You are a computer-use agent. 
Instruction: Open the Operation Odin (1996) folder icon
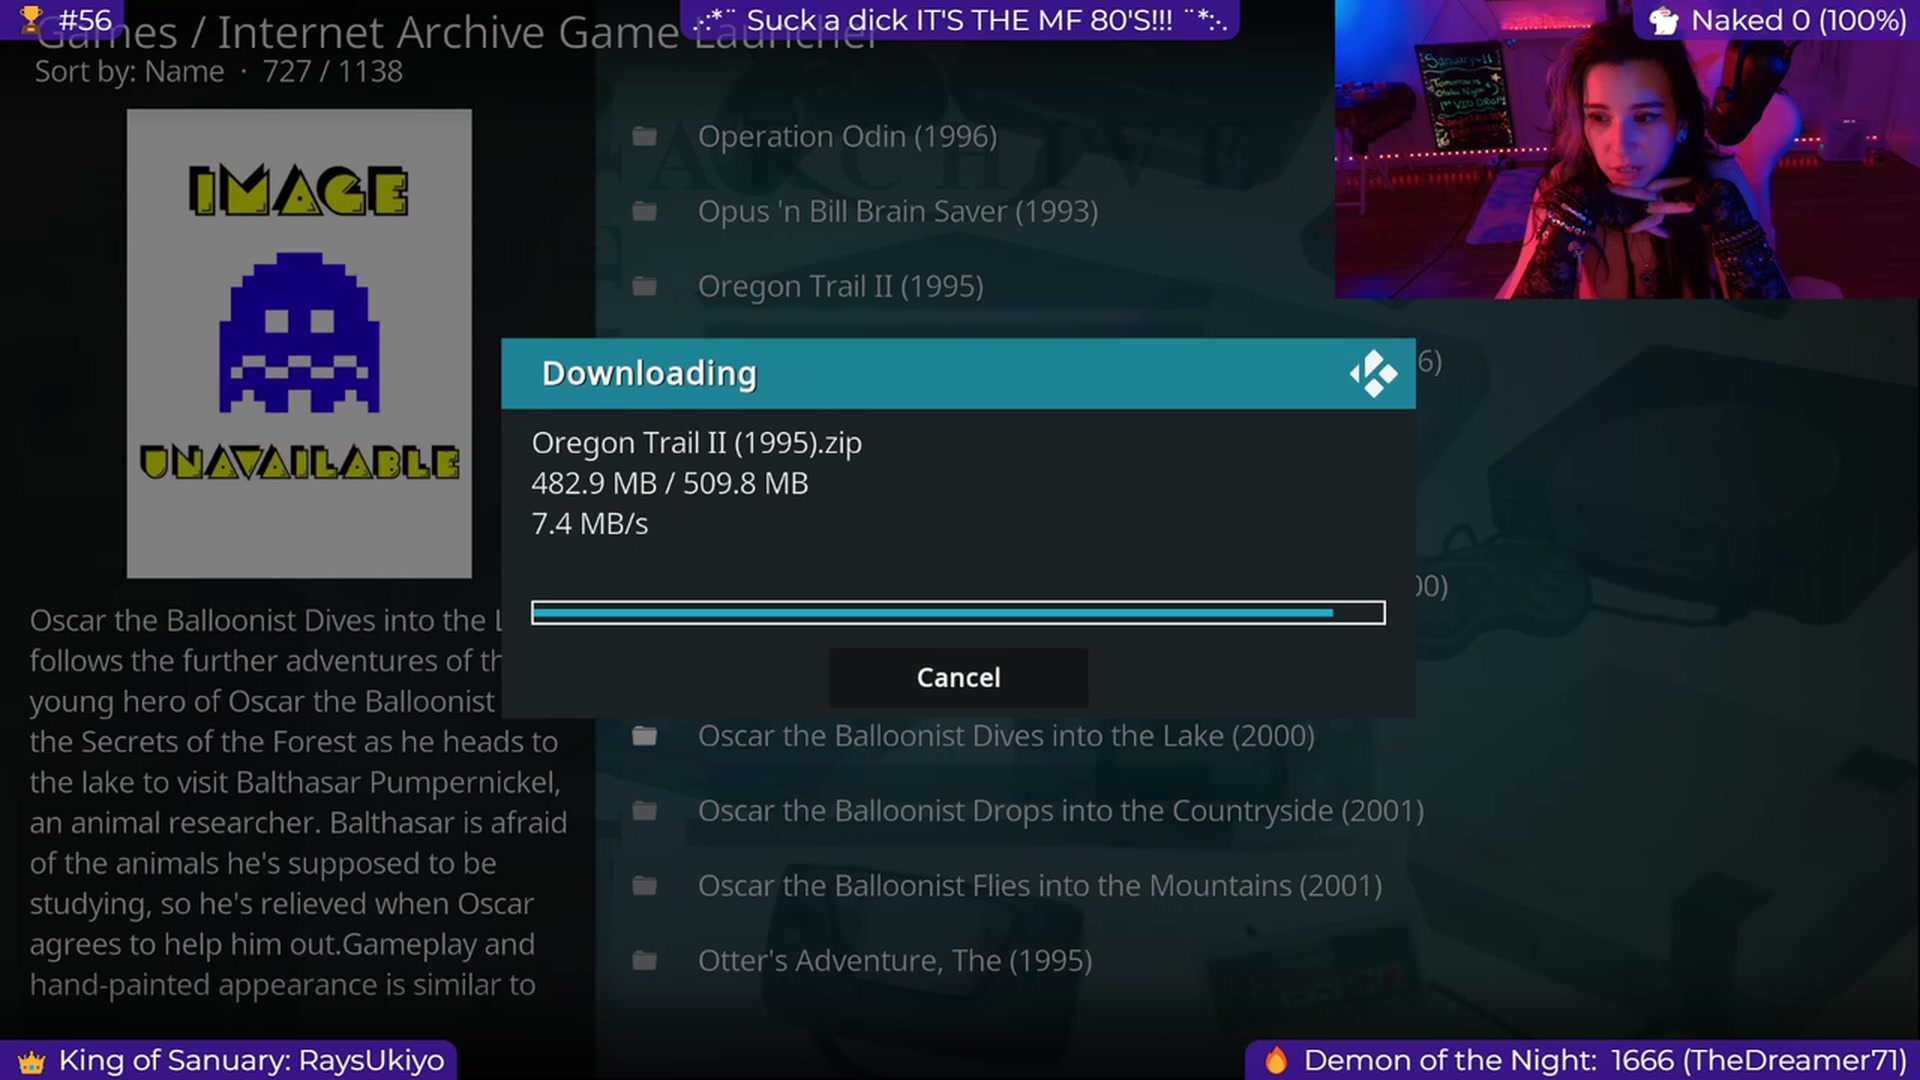pyautogui.click(x=645, y=136)
